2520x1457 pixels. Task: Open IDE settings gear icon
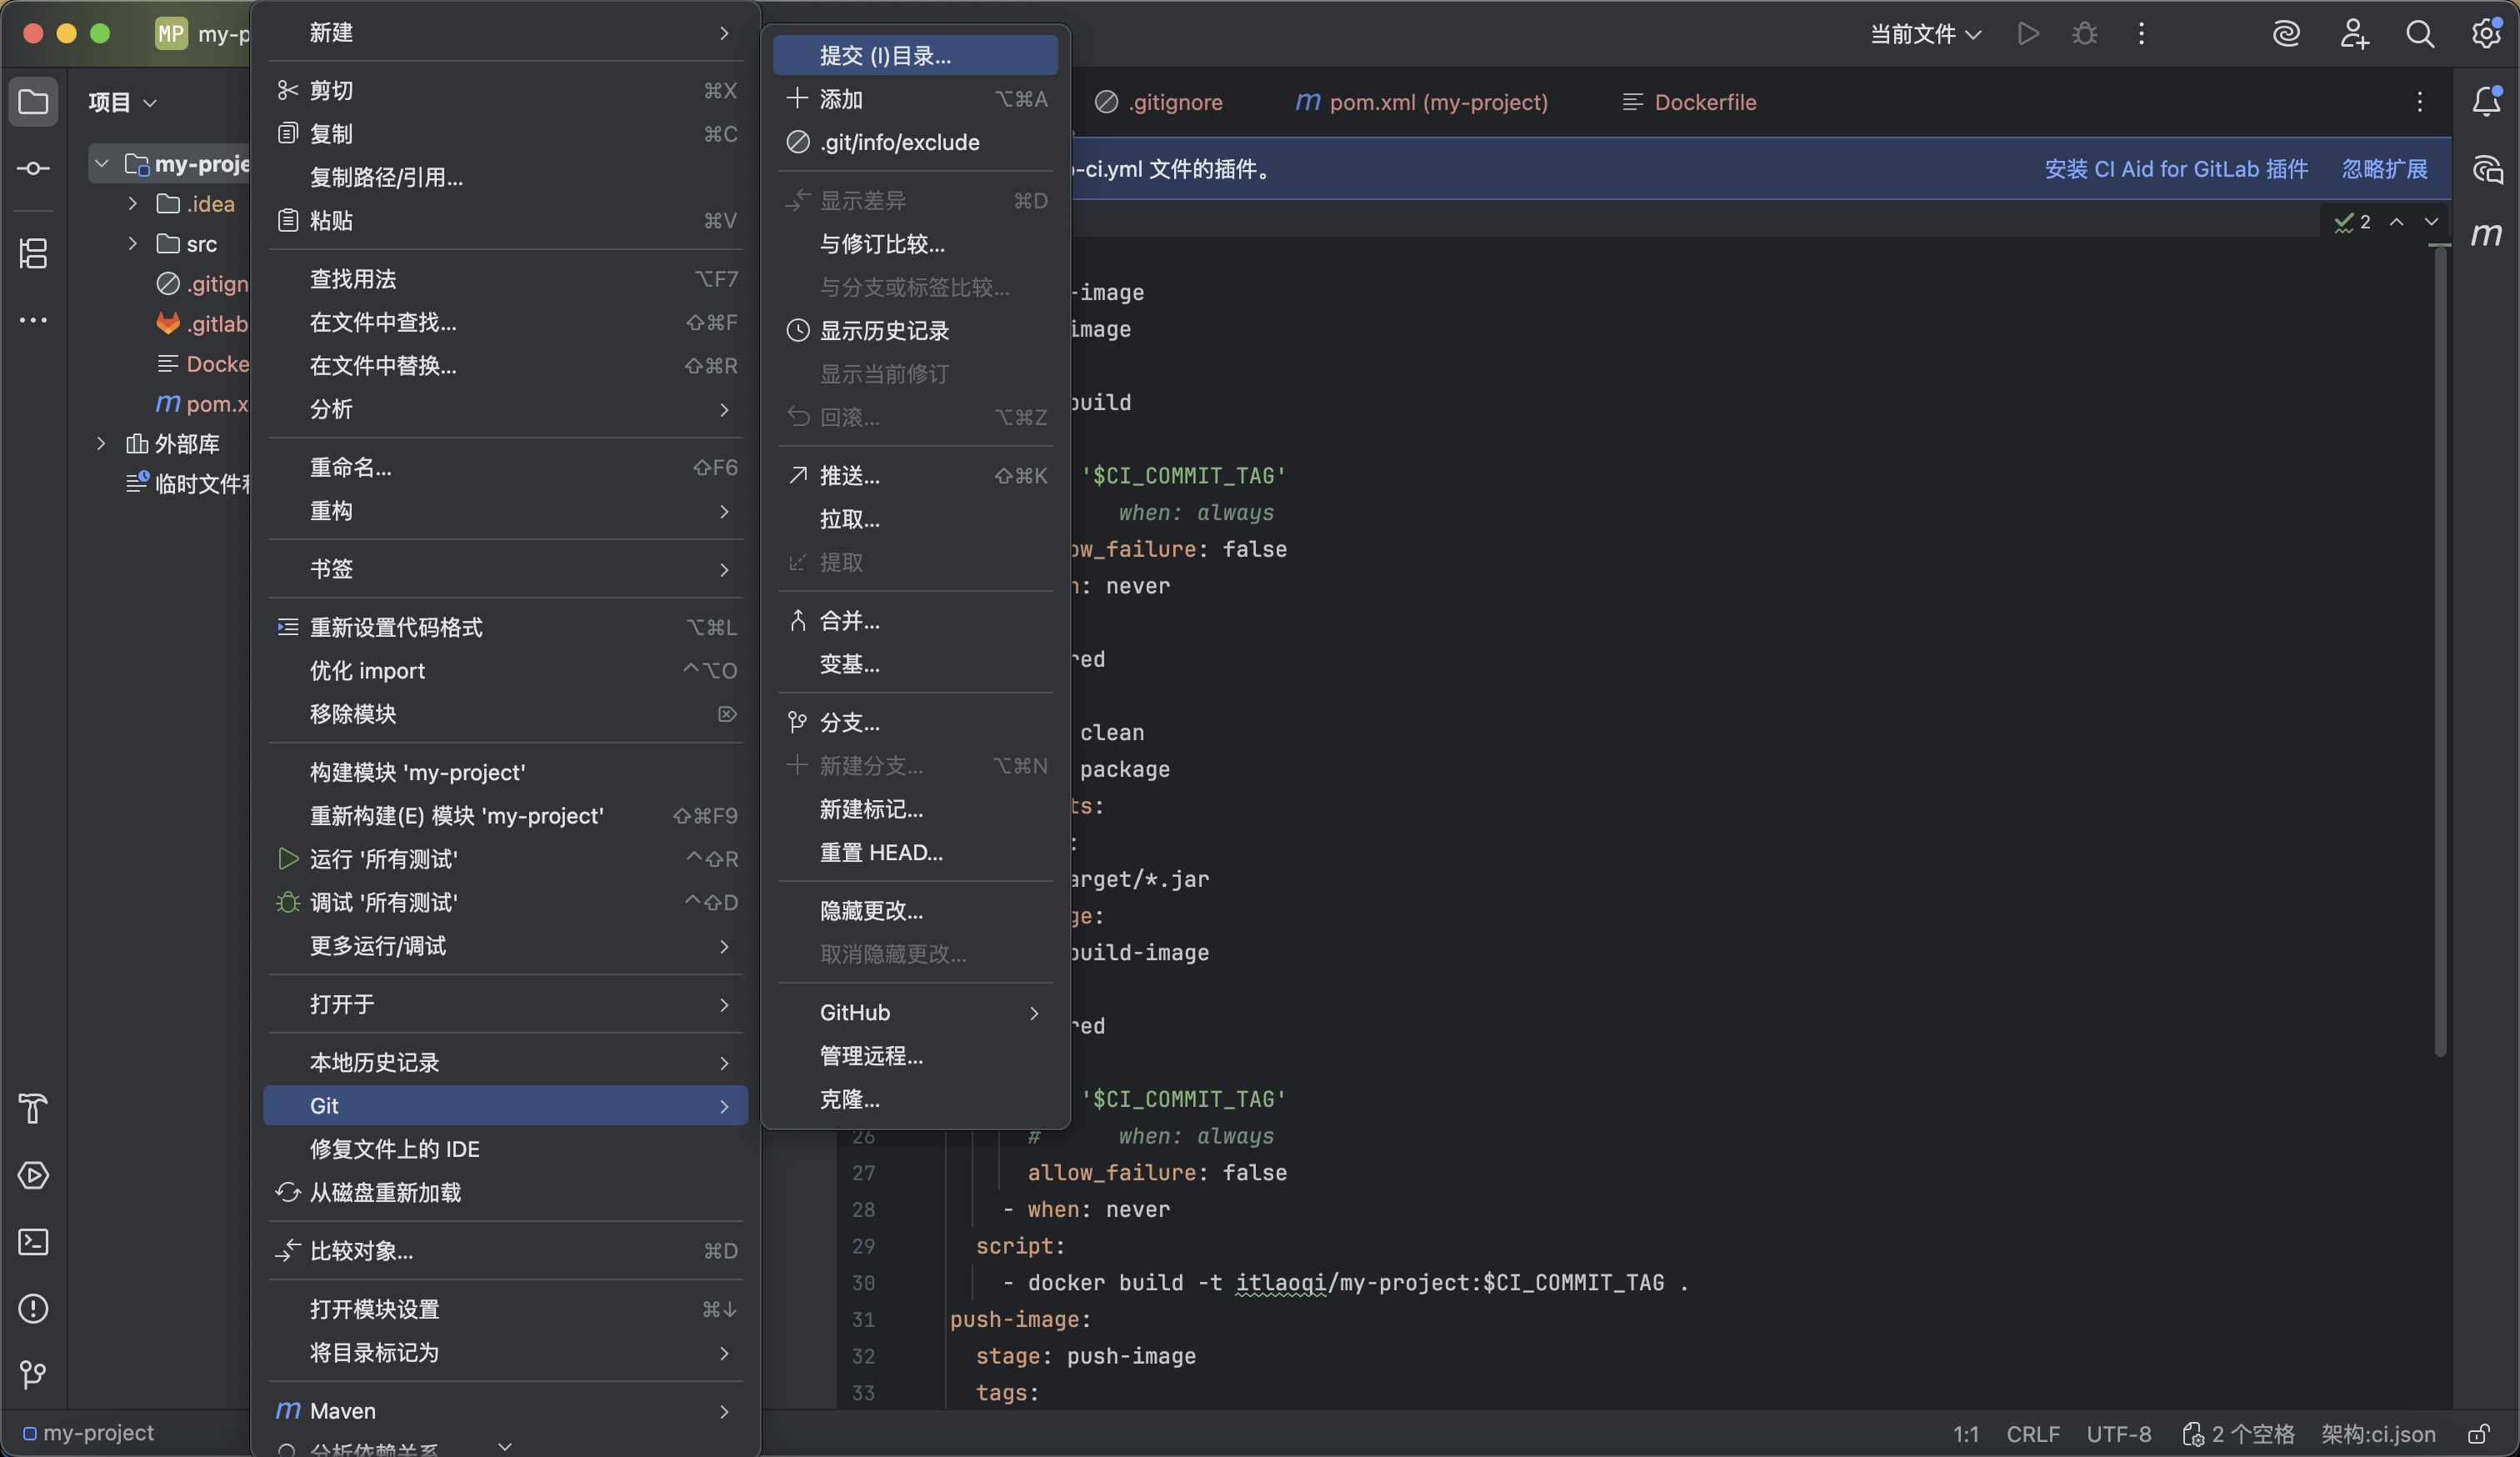[2486, 34]
